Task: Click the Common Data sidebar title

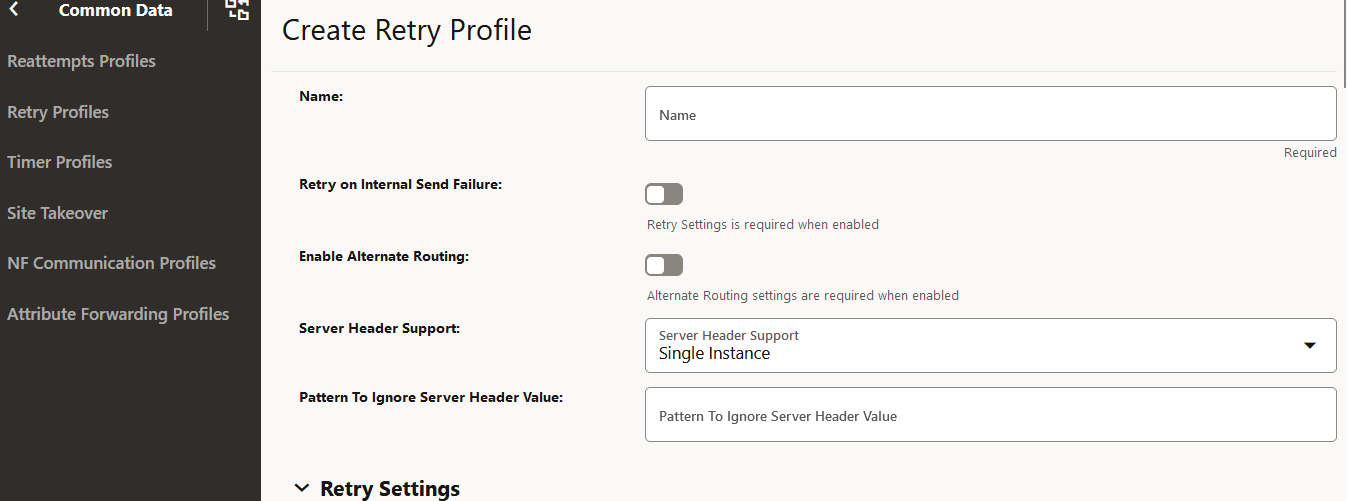Action: tap(115, 11)
